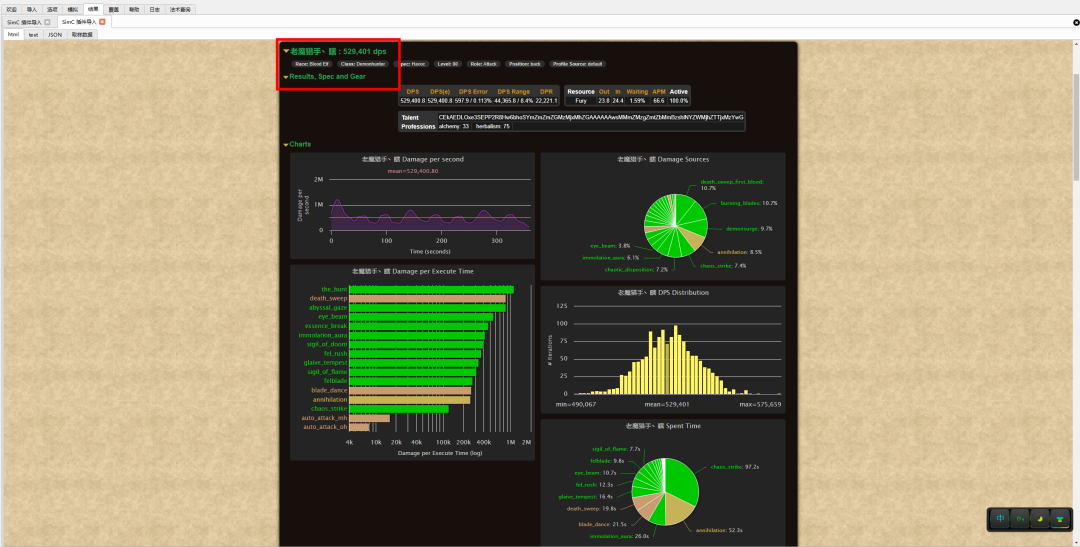This screenshot has height=547, width=1080.
Task: Open the 日志 log tab
Action: pos(154,9)
